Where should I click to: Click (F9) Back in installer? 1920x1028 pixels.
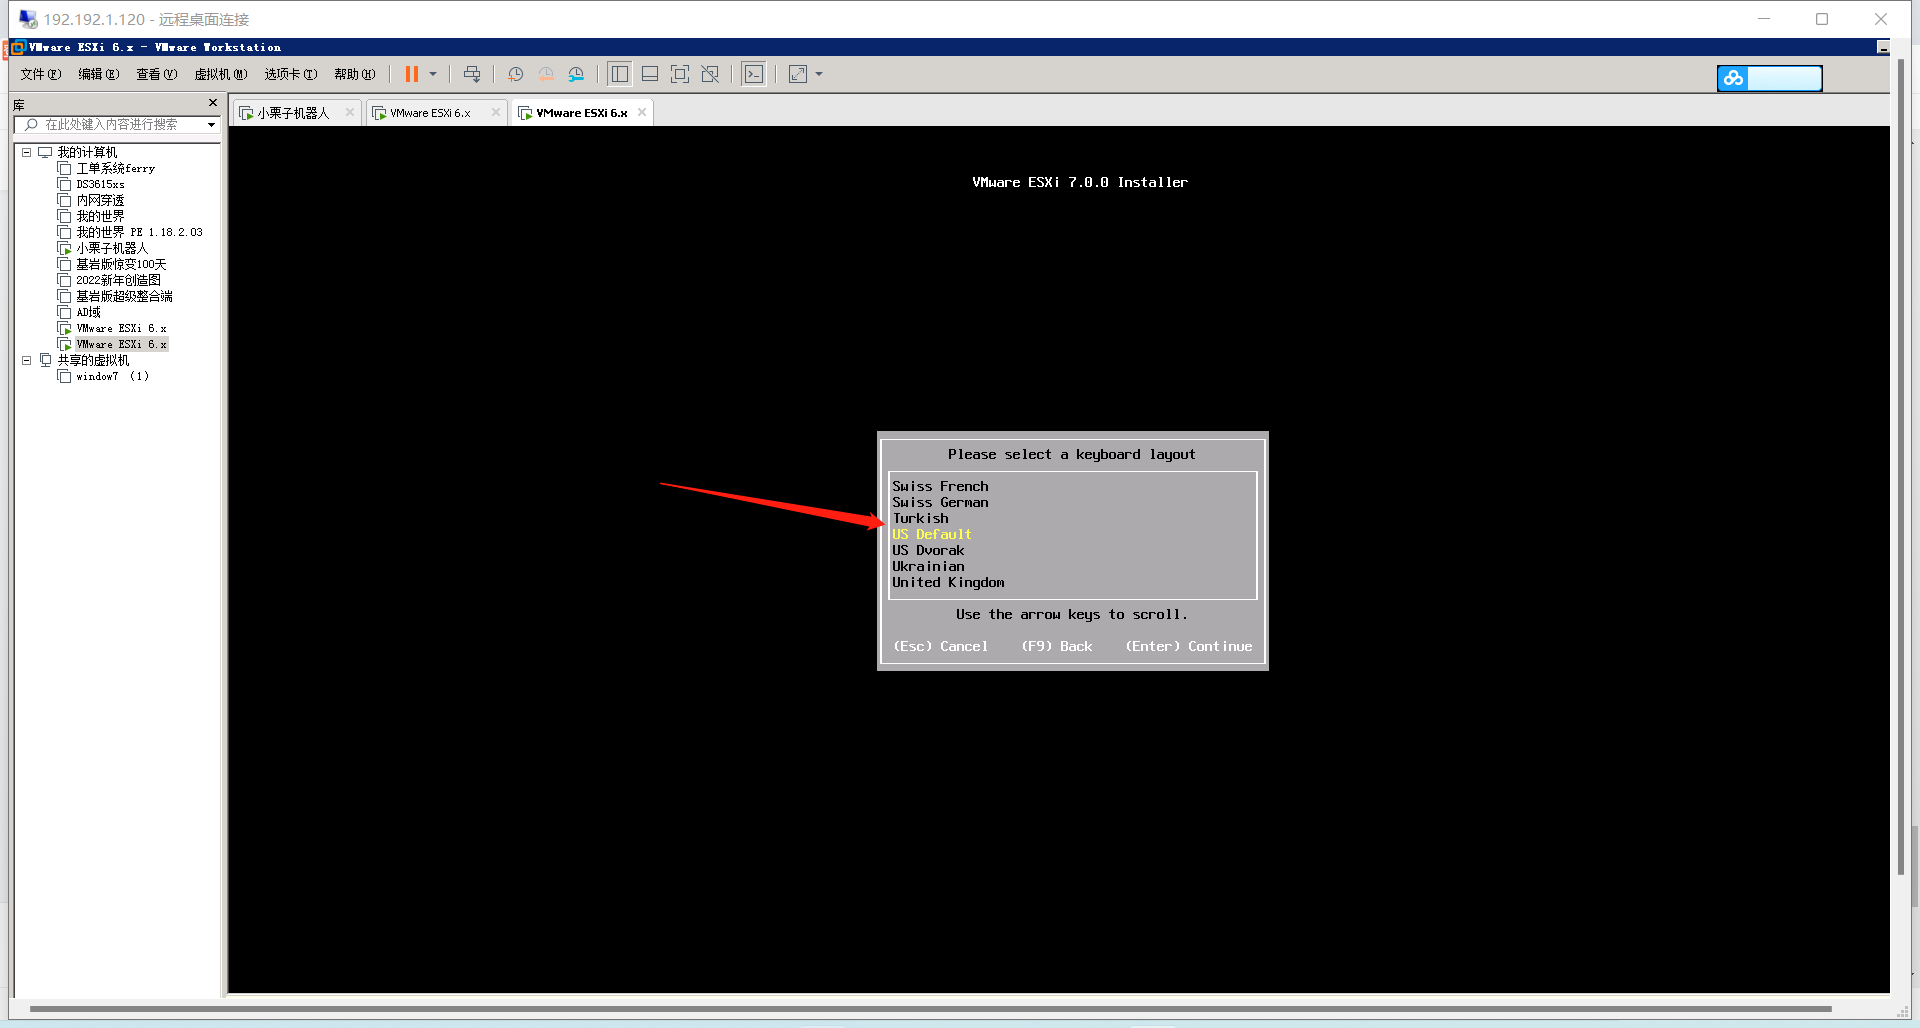tap(1057, 647)
